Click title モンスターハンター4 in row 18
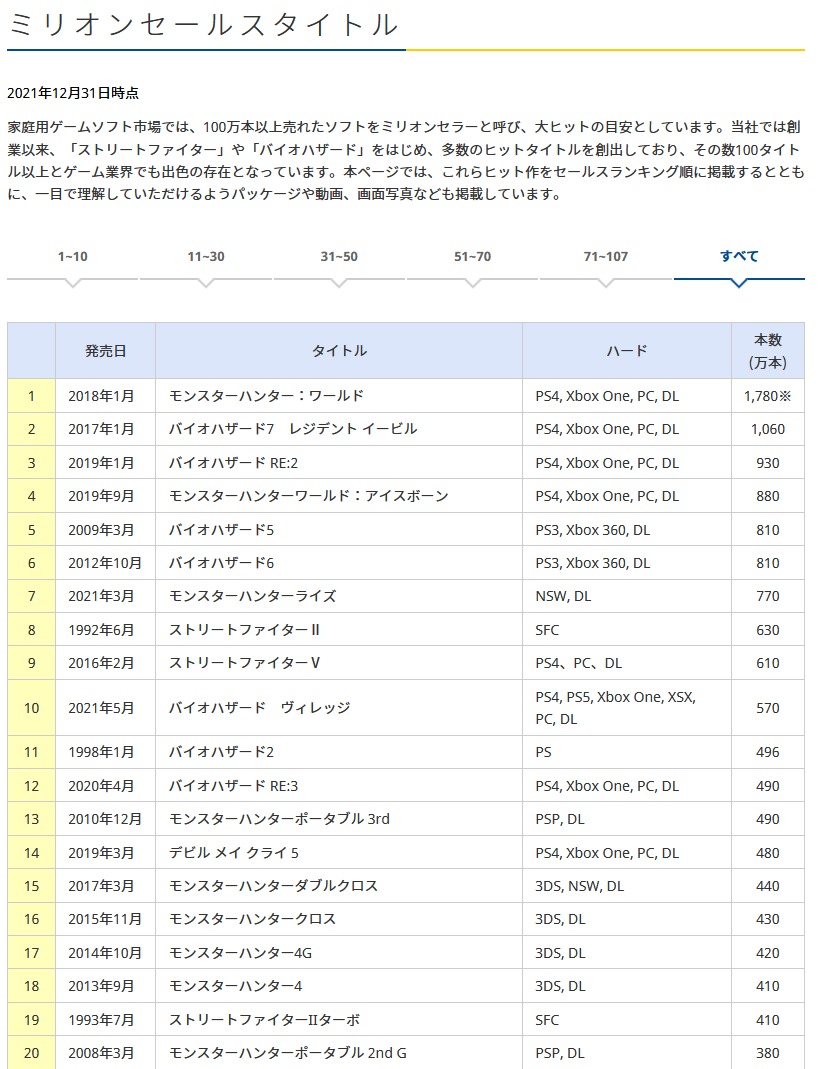 click(x=235, y=986)
